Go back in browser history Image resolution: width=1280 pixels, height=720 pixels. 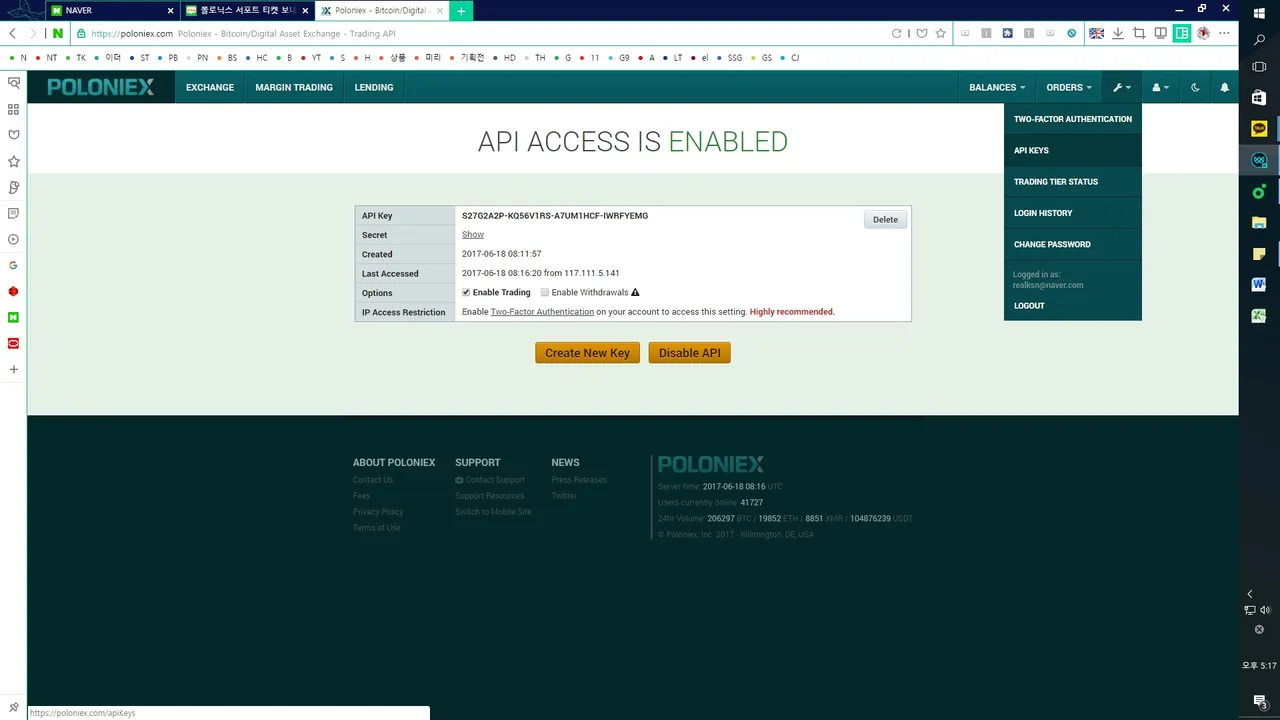tap(12, 33)
